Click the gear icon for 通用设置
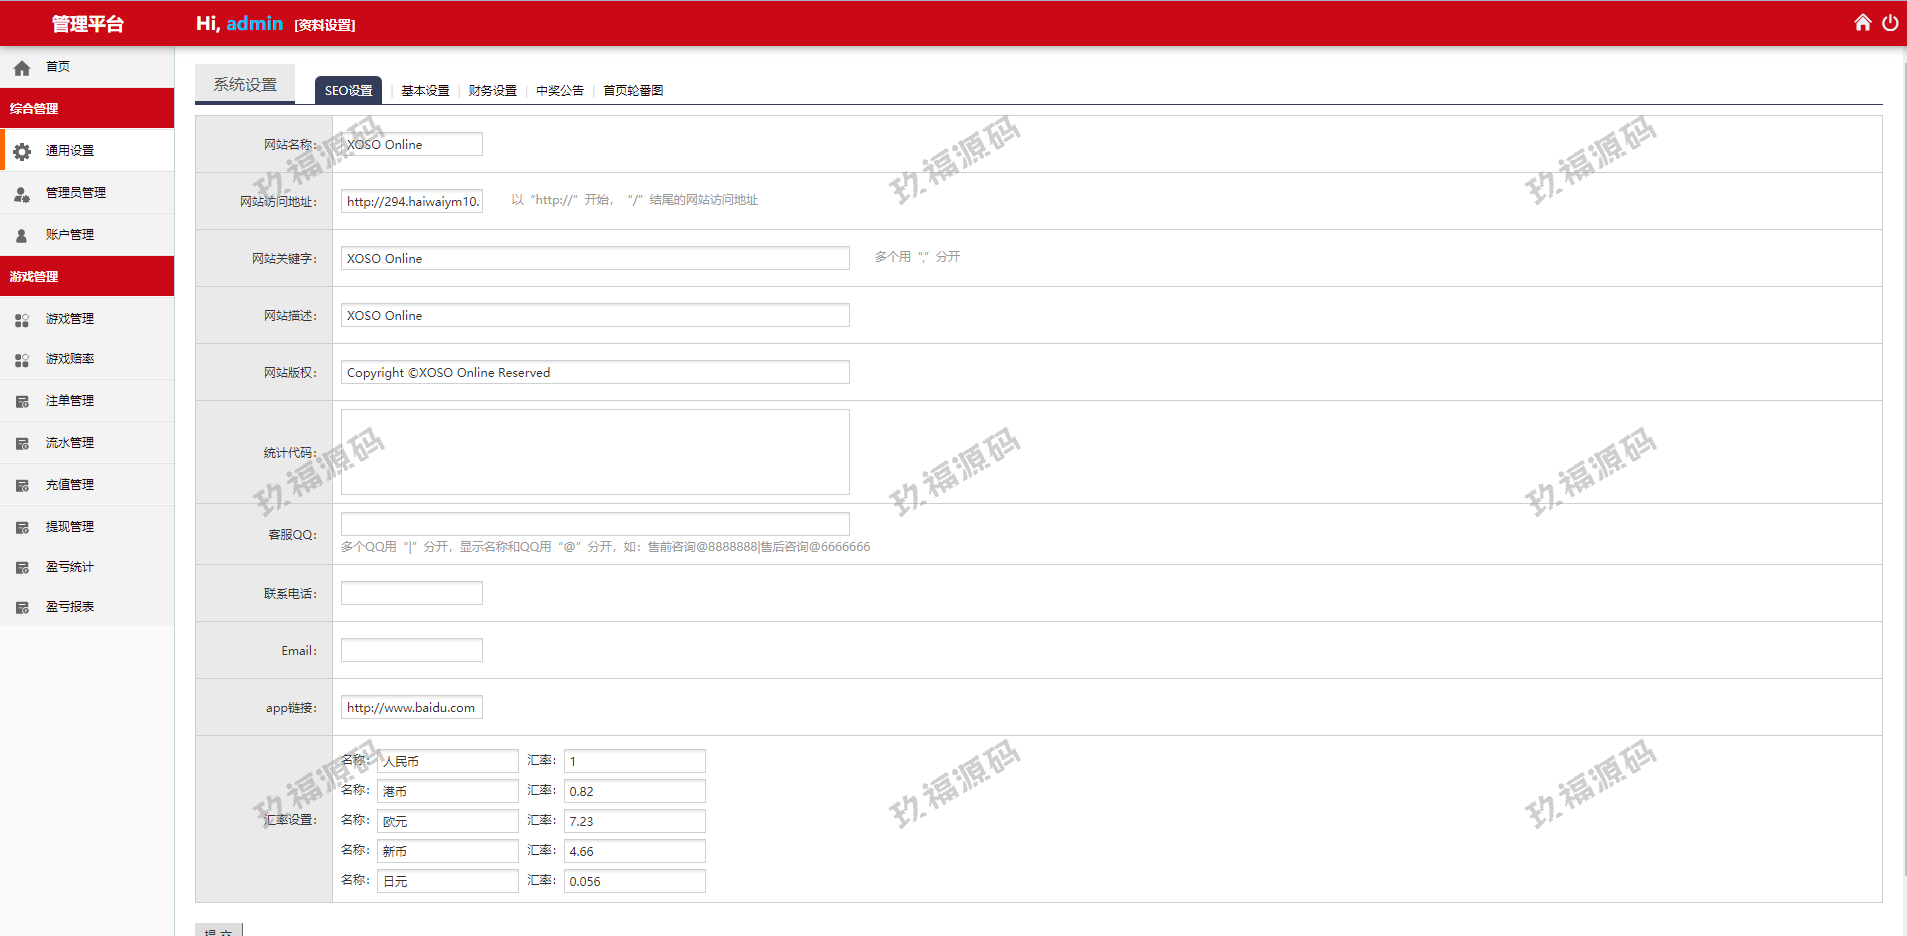Screen dimensions: 1907x936 point(22,152)
